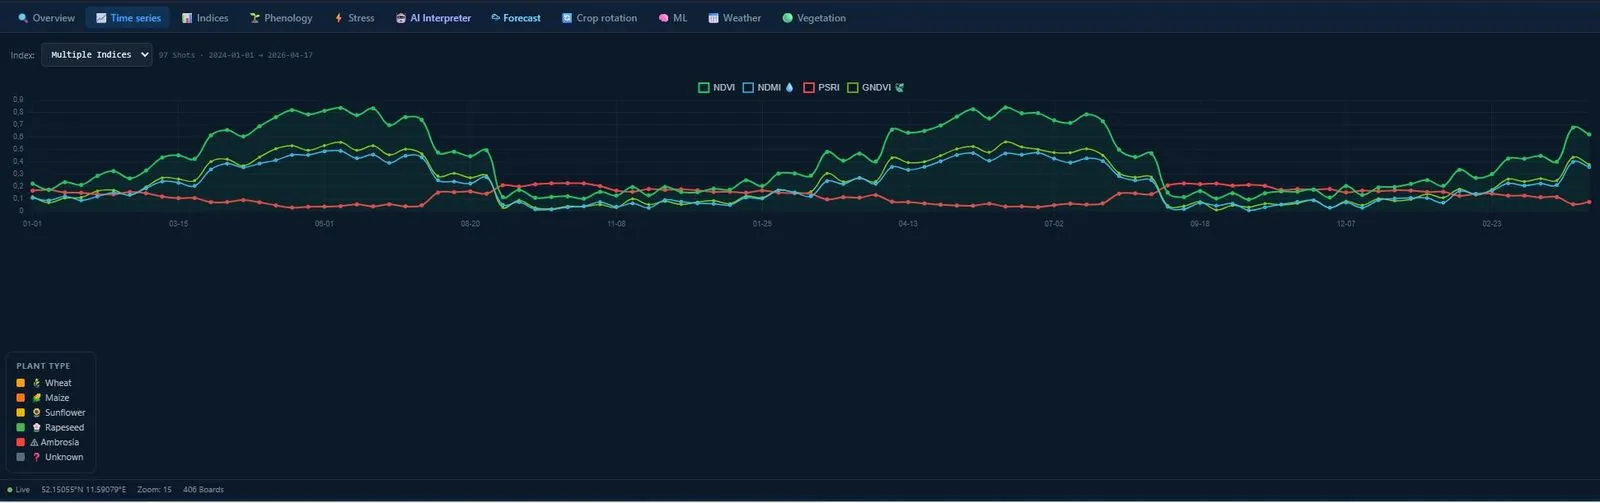Click the 08-20 date label on axis
Screen dimensions: 1600x503
470,224
